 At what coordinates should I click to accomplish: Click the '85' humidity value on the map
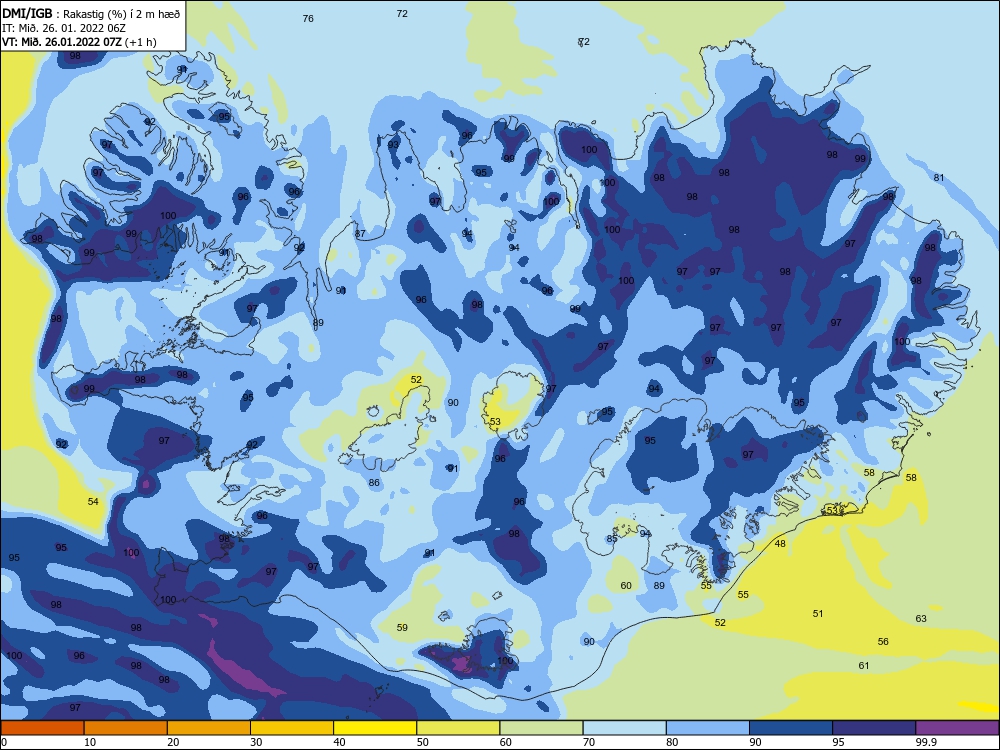[612, 538]
